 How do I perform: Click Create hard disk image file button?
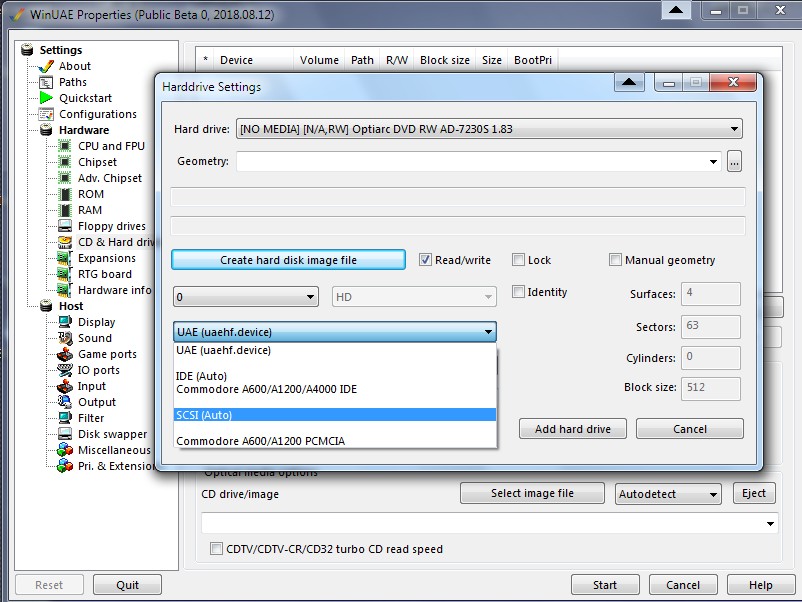tap(288, 260)
